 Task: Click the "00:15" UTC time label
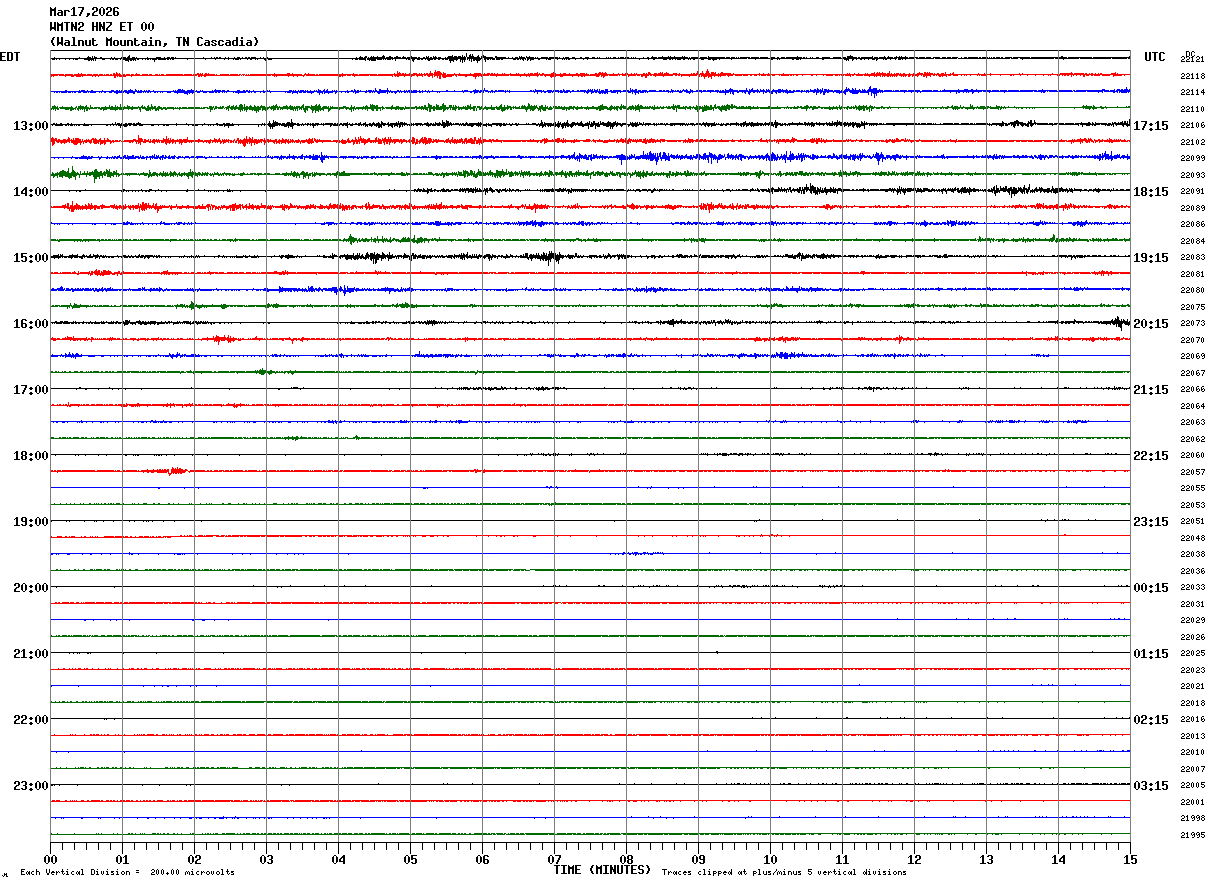1151,588
